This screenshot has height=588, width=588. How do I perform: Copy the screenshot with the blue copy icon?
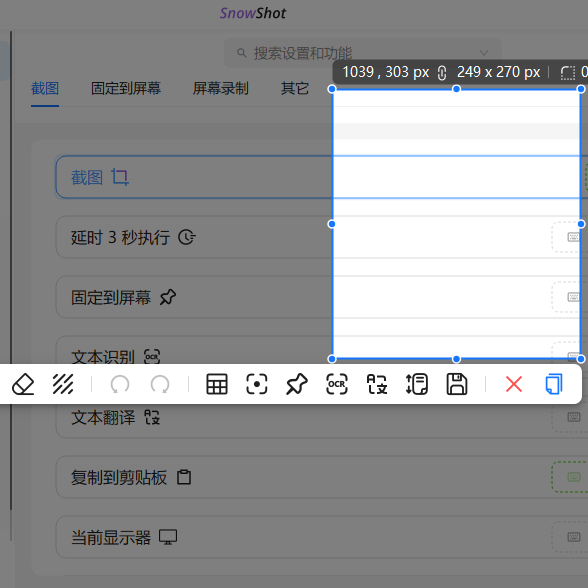[x=554, y=384]
